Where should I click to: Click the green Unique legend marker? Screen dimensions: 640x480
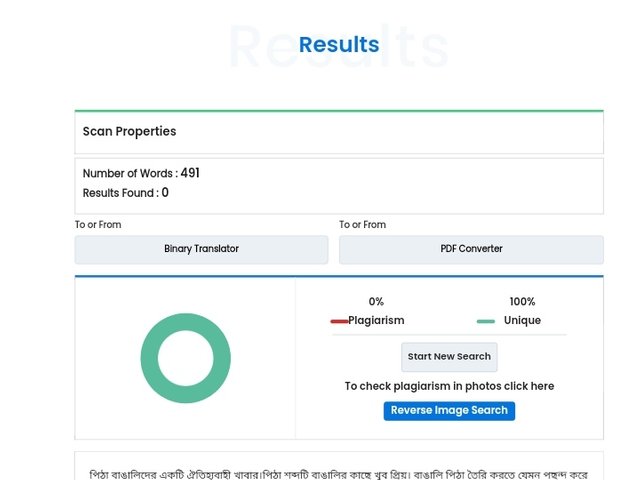pos(486,322)
